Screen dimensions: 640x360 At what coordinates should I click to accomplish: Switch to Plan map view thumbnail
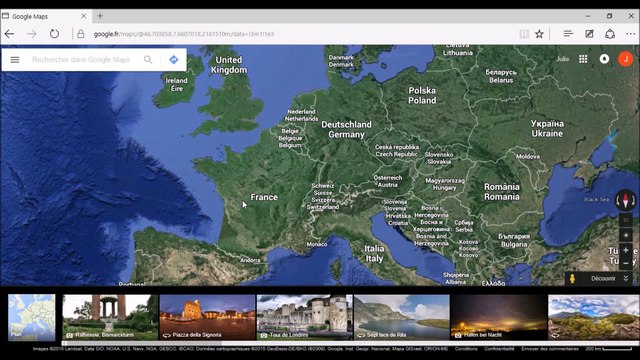coord(32,317)
